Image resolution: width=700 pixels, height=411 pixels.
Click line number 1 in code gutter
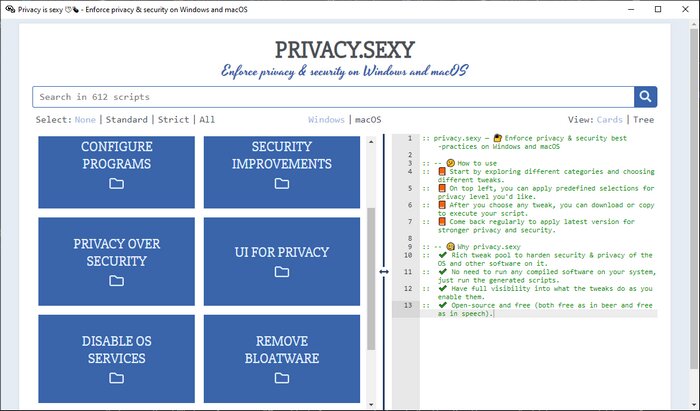tap(410, 138)
